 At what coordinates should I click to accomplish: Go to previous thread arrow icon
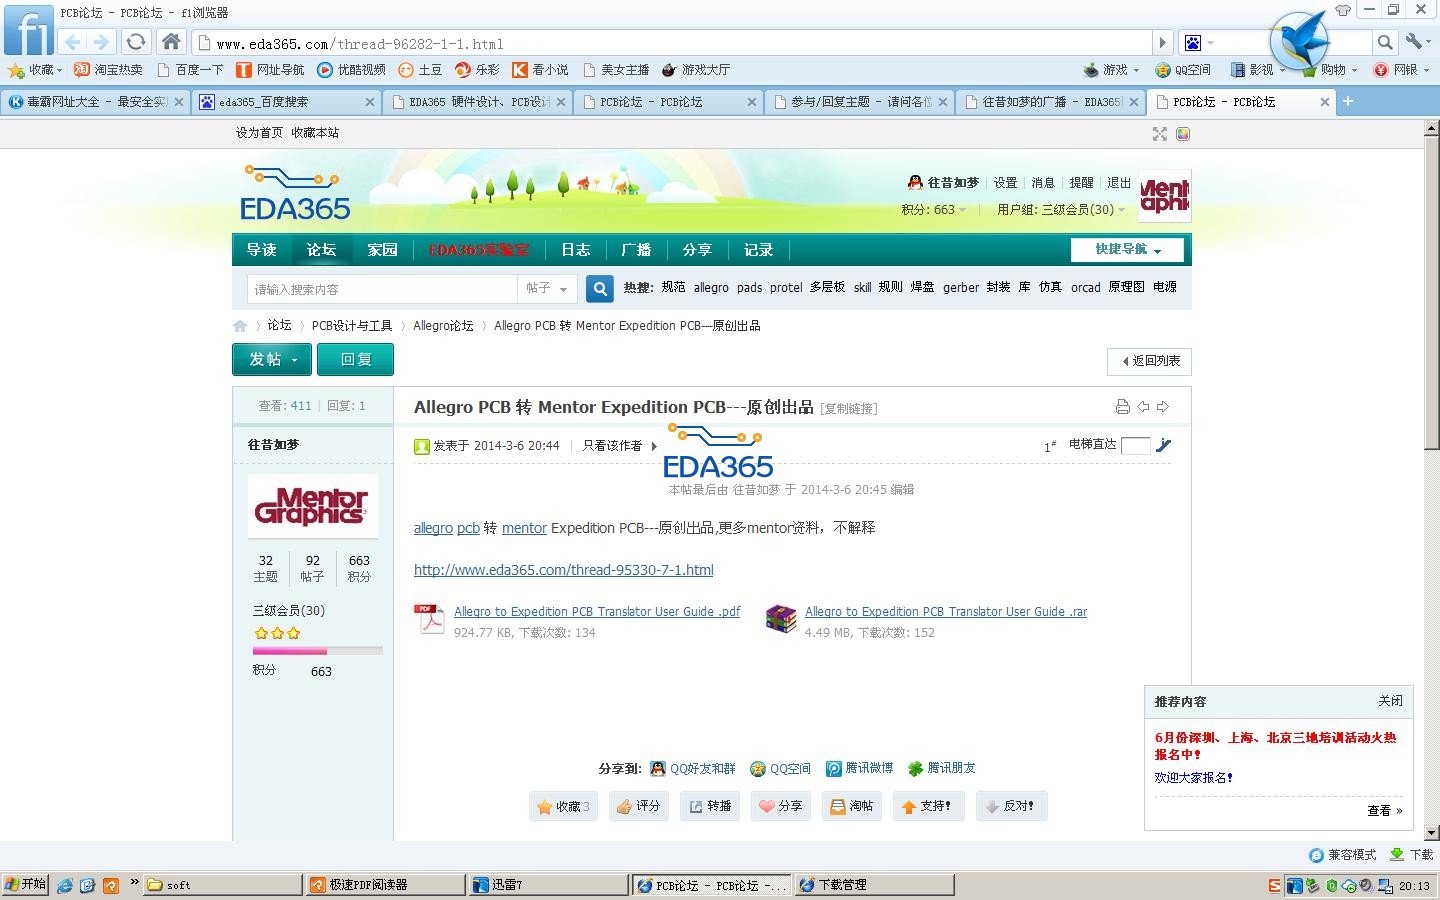coord(1143,407)
